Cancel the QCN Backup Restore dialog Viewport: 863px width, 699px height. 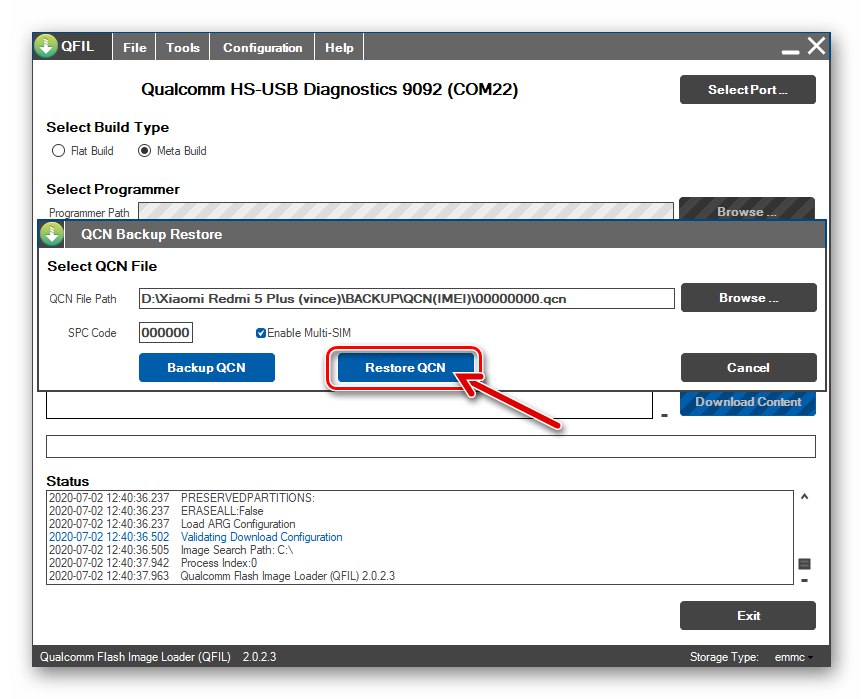[749, 367]
